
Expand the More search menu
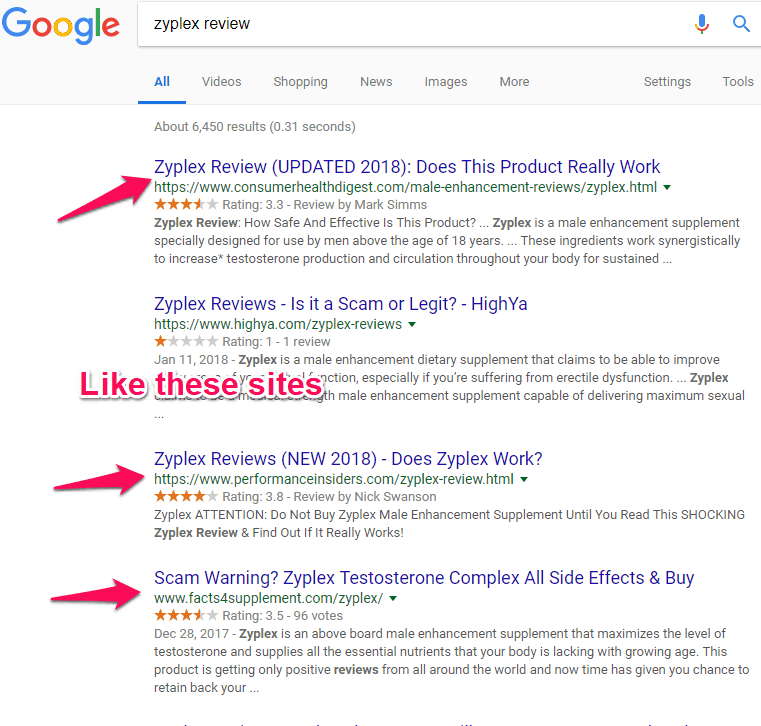[x=514, y=82]
